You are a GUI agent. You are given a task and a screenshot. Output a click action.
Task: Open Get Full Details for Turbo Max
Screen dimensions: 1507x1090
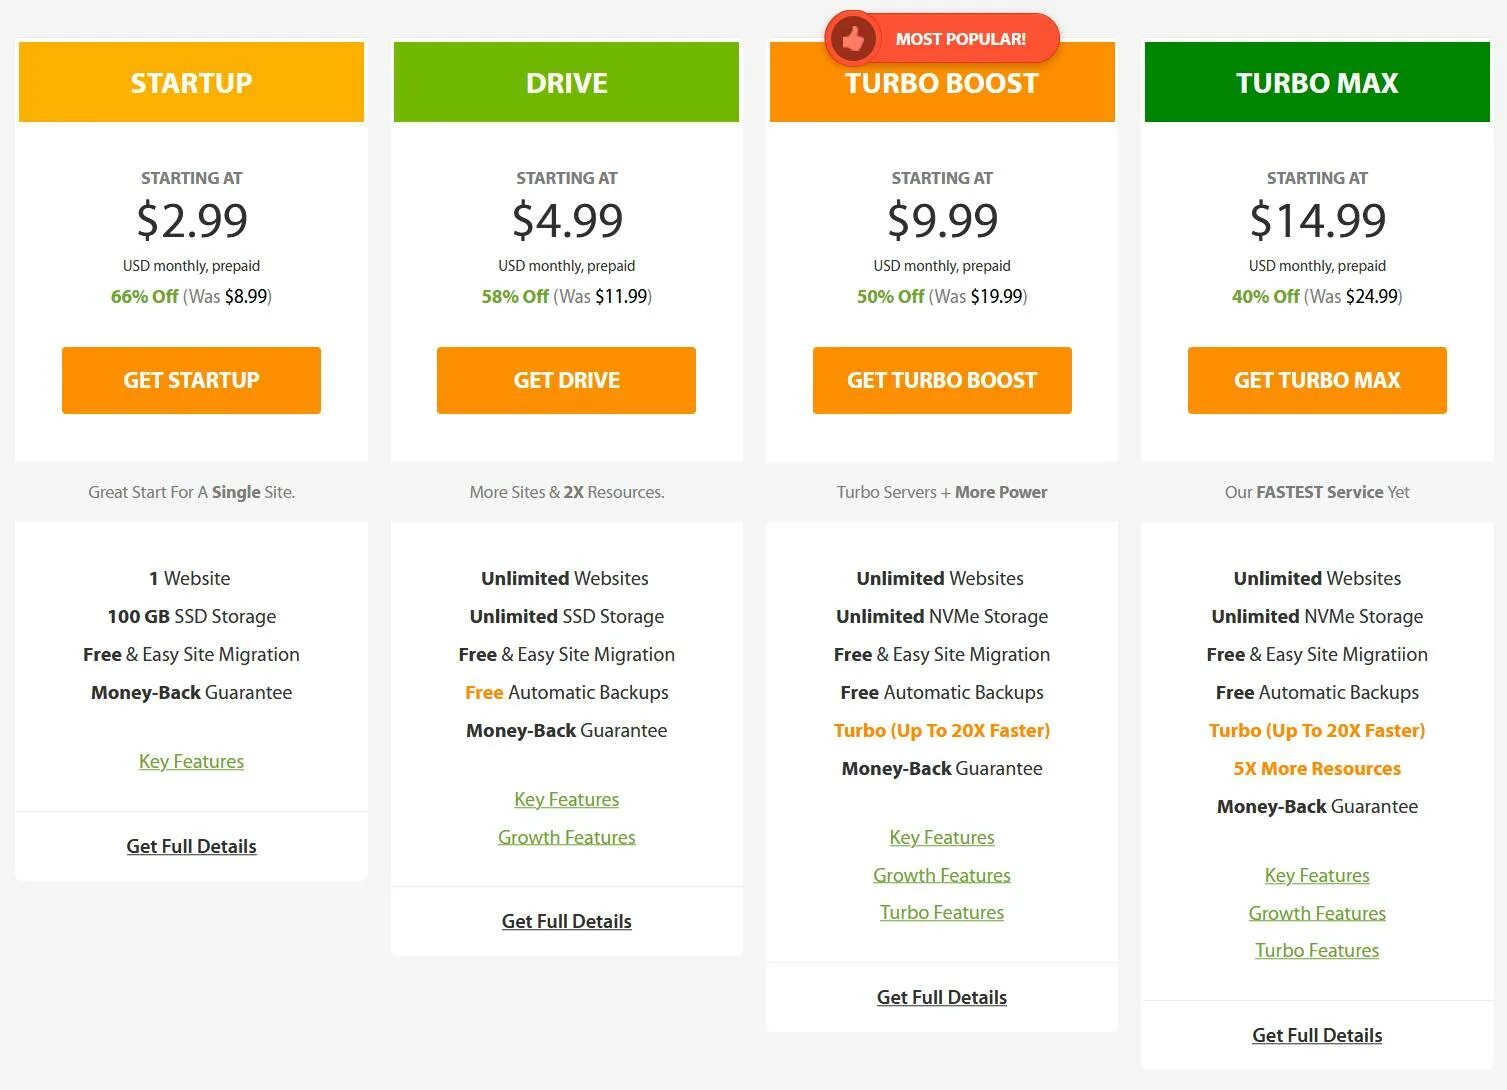click(1316, 1035)
